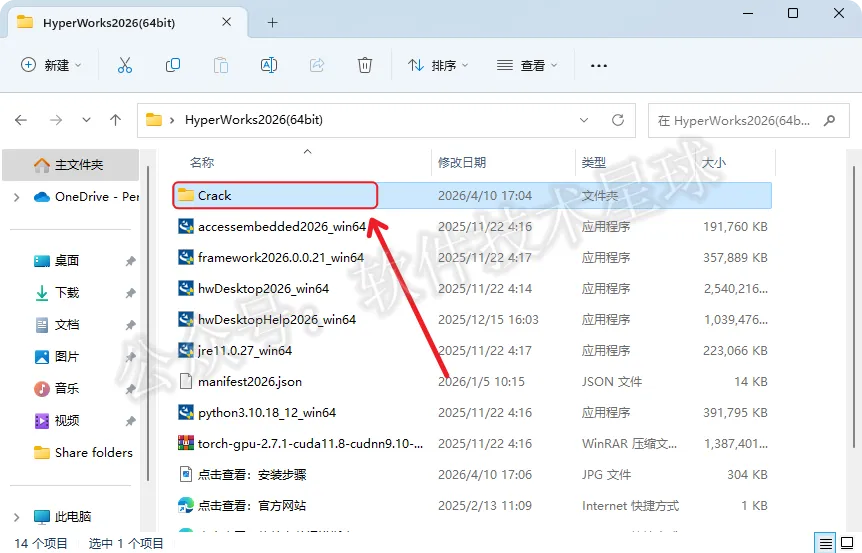
Task: Sort by 大小 column header
Action: click(x=714, y=163)
